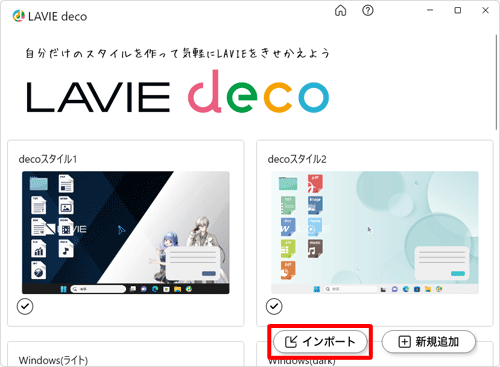Open the home icon in title bar
The height and width of the screenshot is (367, 500).
(x=340, y=11)
